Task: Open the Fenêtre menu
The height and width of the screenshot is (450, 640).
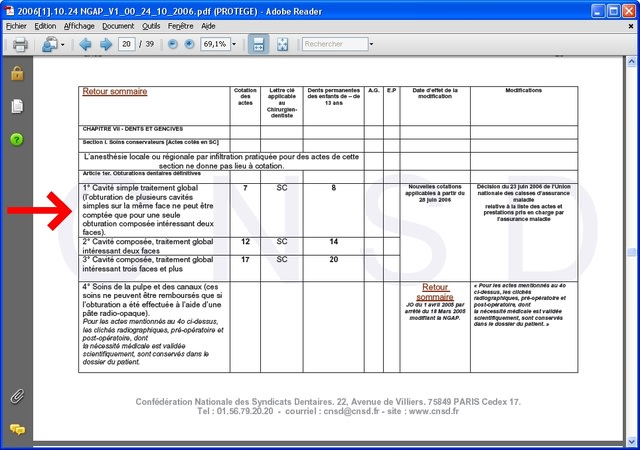Action: coord(180,26)
